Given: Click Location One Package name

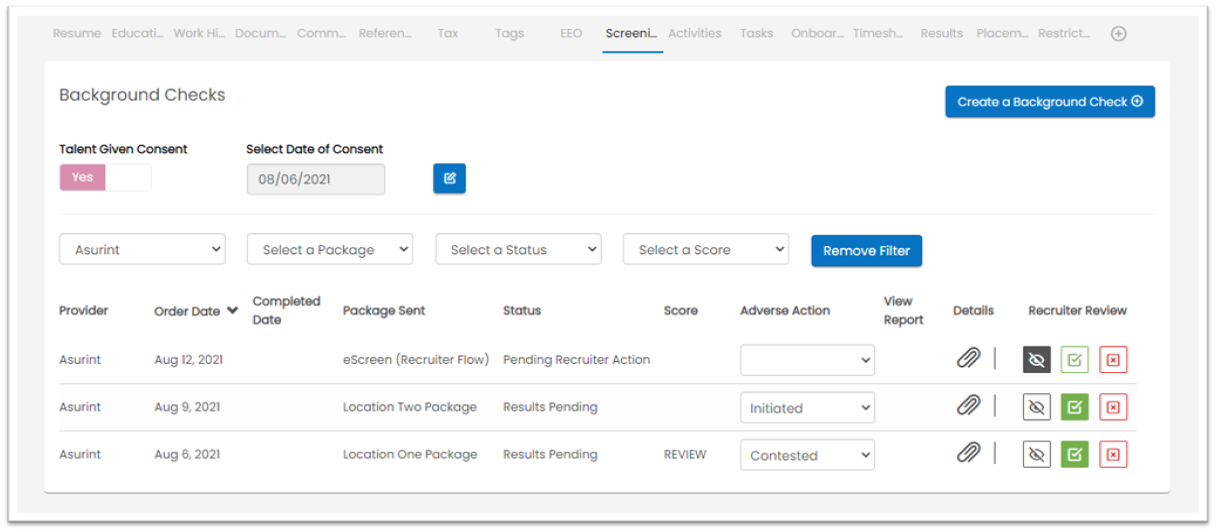Looking at the screenshot, I should click(410, 454).
